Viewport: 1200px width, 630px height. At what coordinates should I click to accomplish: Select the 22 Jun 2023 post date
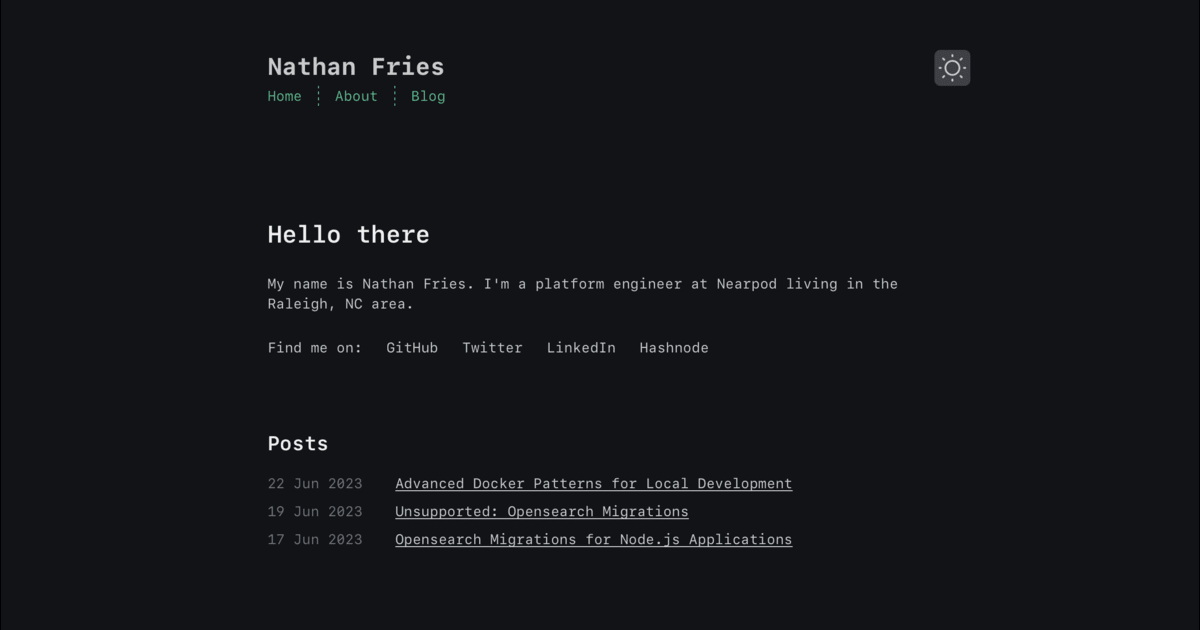[x=315, y=483]
